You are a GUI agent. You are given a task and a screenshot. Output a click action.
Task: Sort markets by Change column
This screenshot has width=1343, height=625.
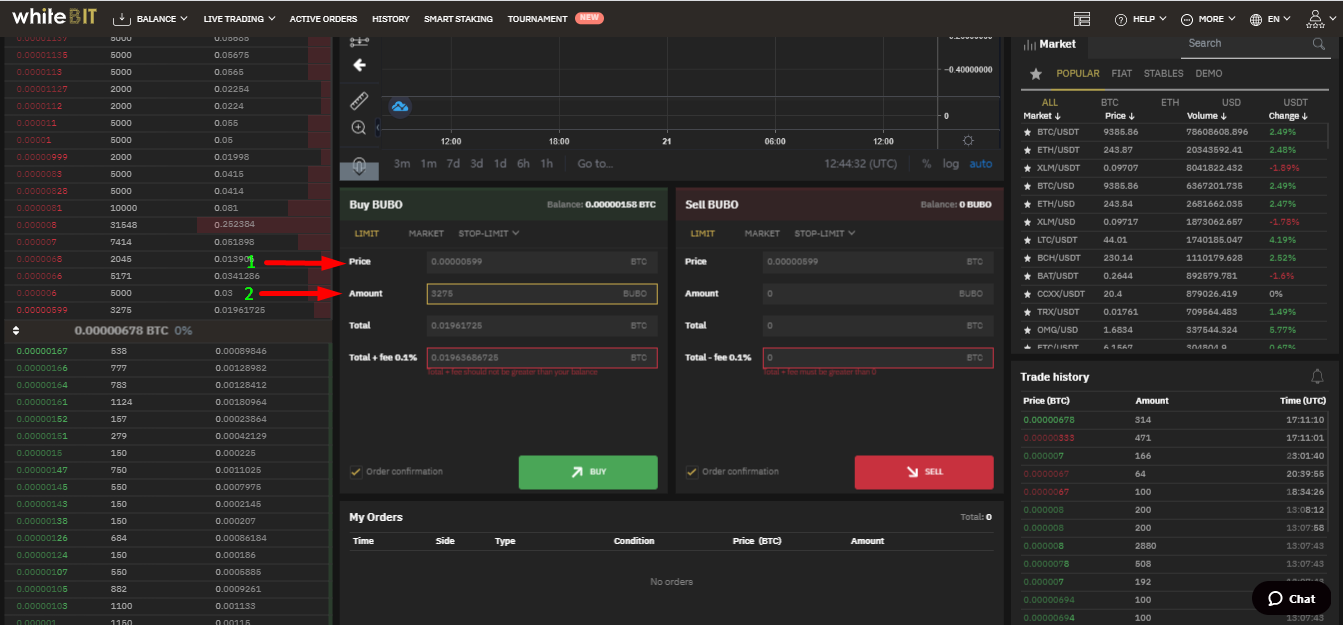[x=1287, y=116]
